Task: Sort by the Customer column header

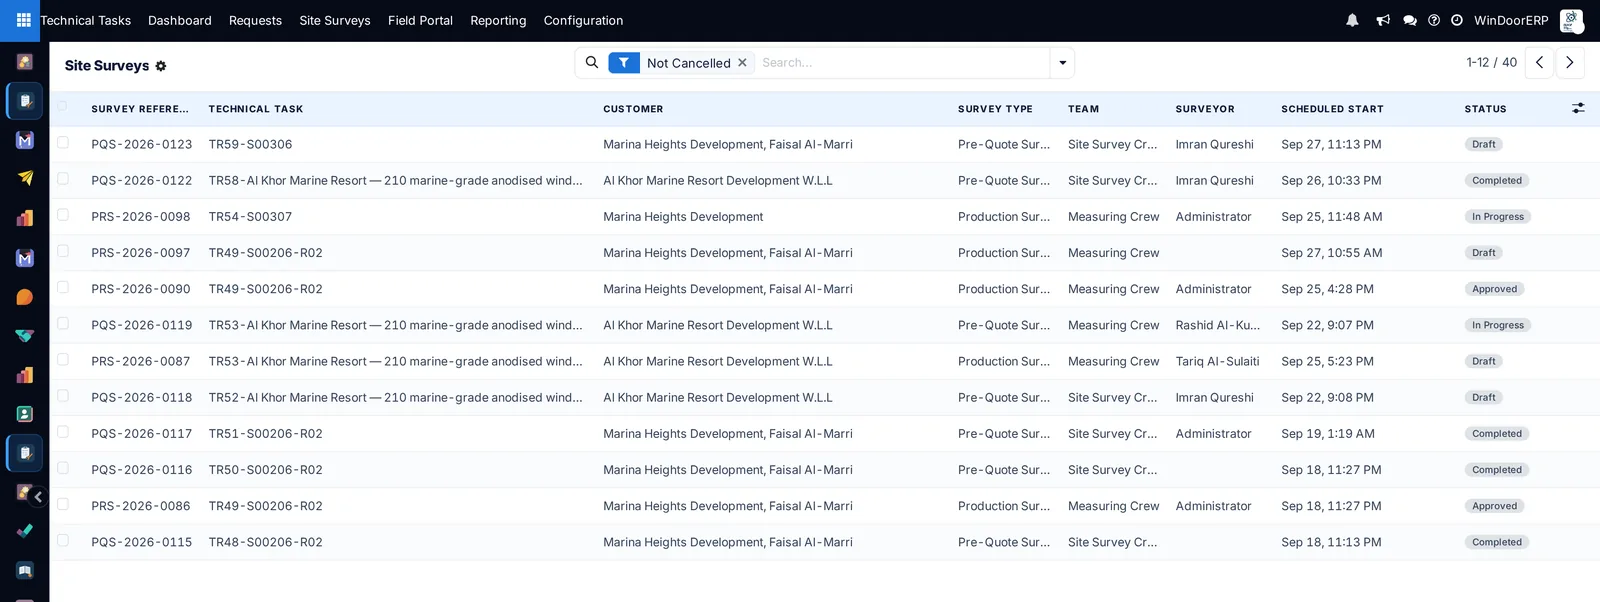Action: [x=633, y=109]
